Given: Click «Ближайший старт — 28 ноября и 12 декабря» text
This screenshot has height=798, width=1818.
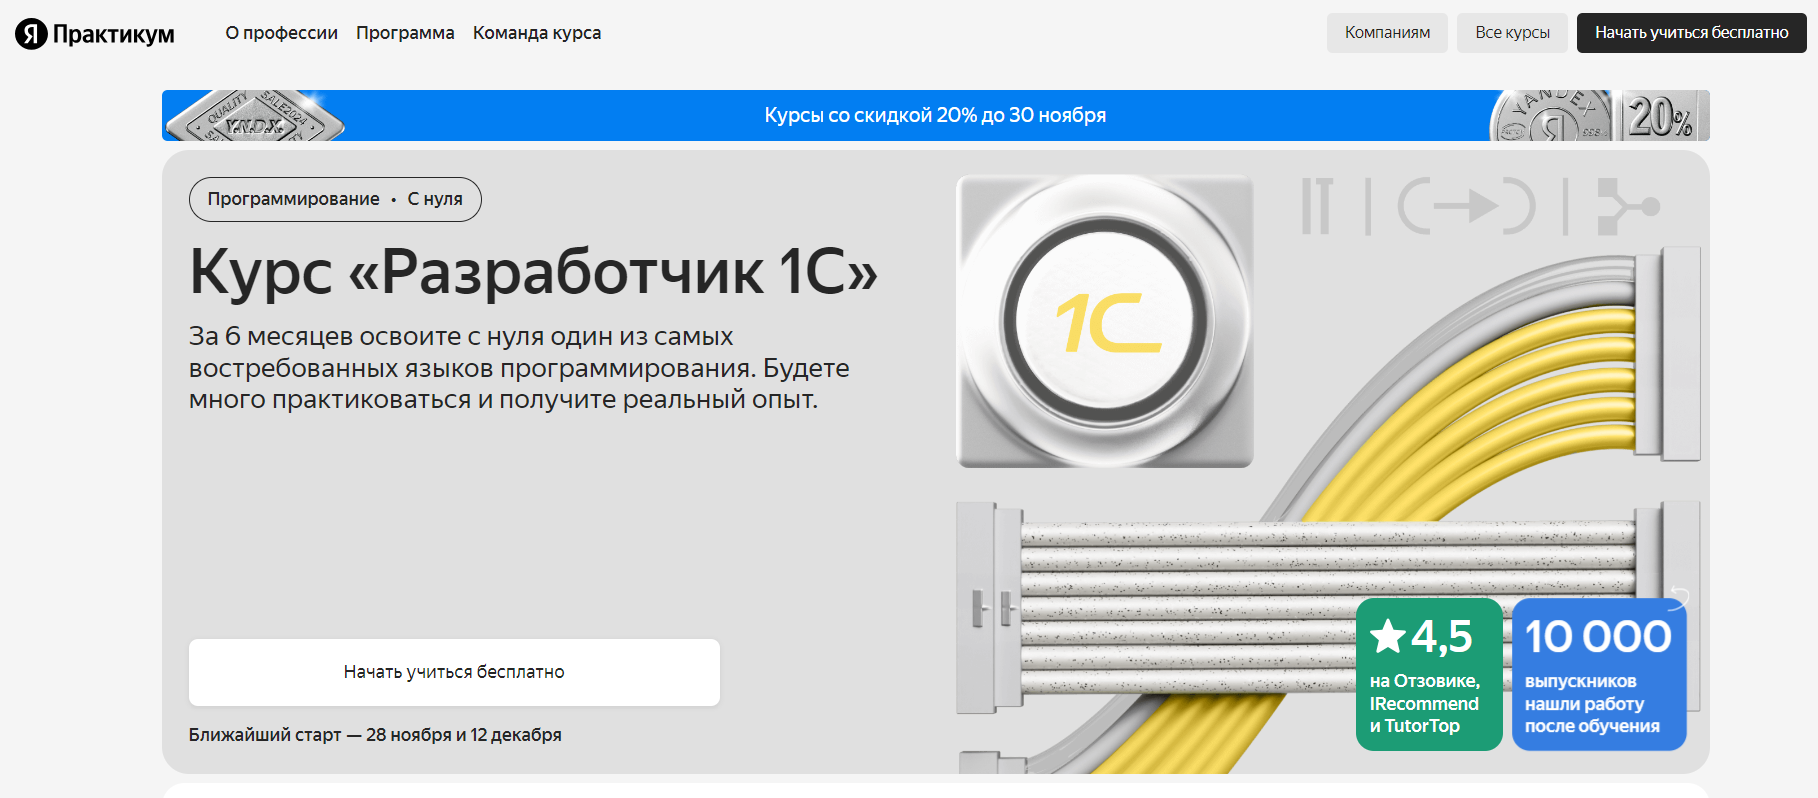Looking at the screenshot, I should tap(375, 735).
